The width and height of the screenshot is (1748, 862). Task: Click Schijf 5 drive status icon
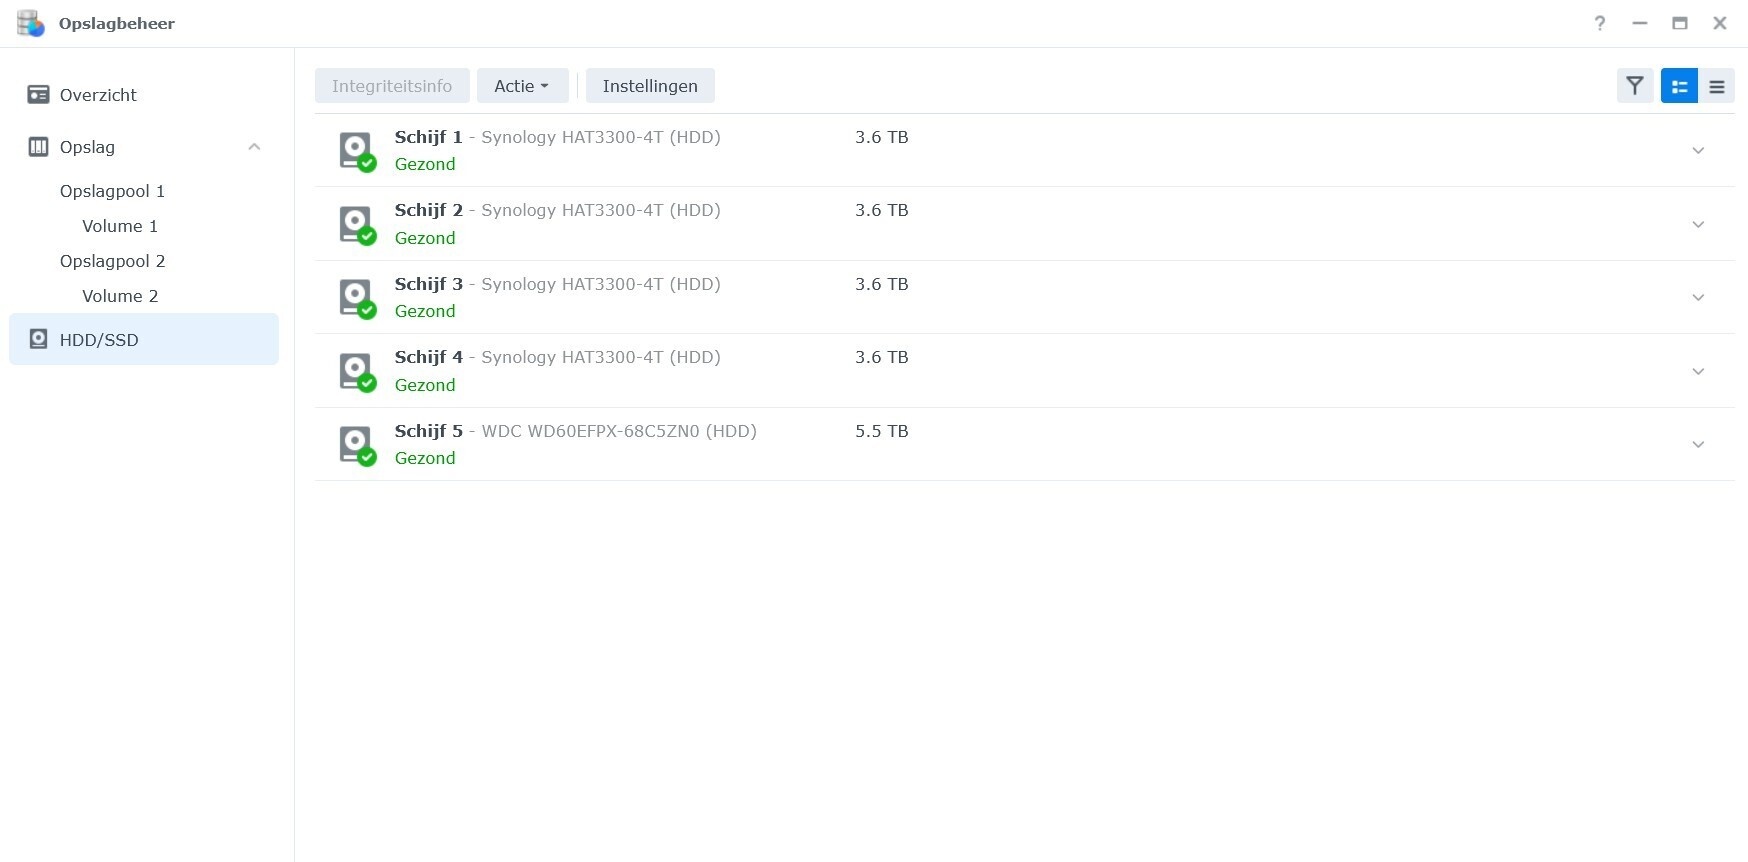point(356,444)
